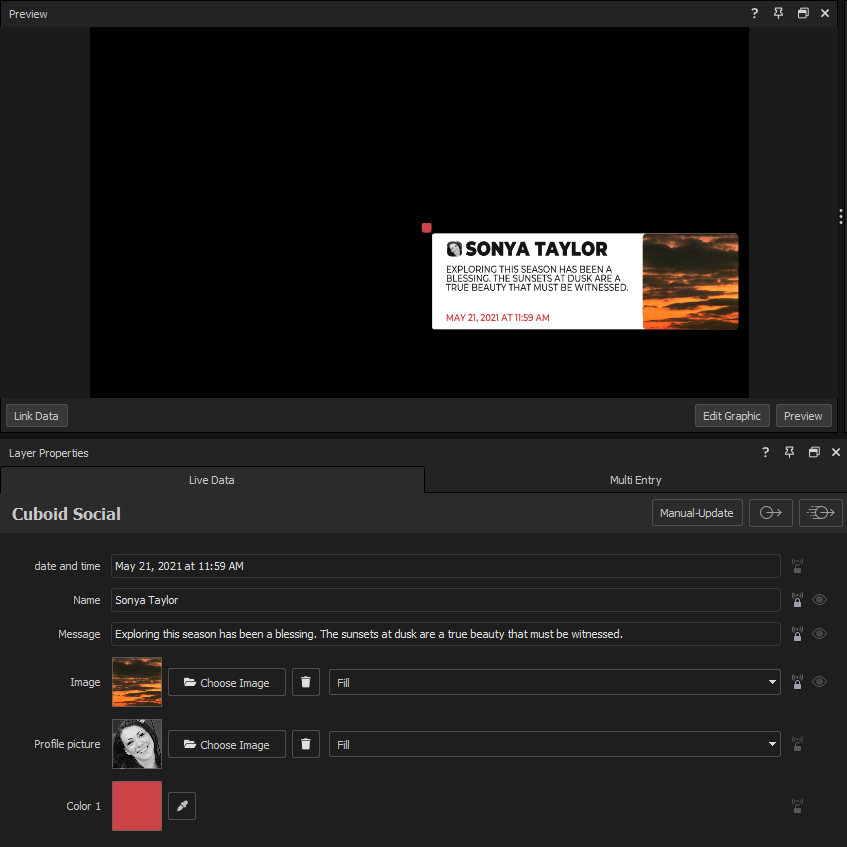Open help for Layer Properties panel

click(765, 452)
